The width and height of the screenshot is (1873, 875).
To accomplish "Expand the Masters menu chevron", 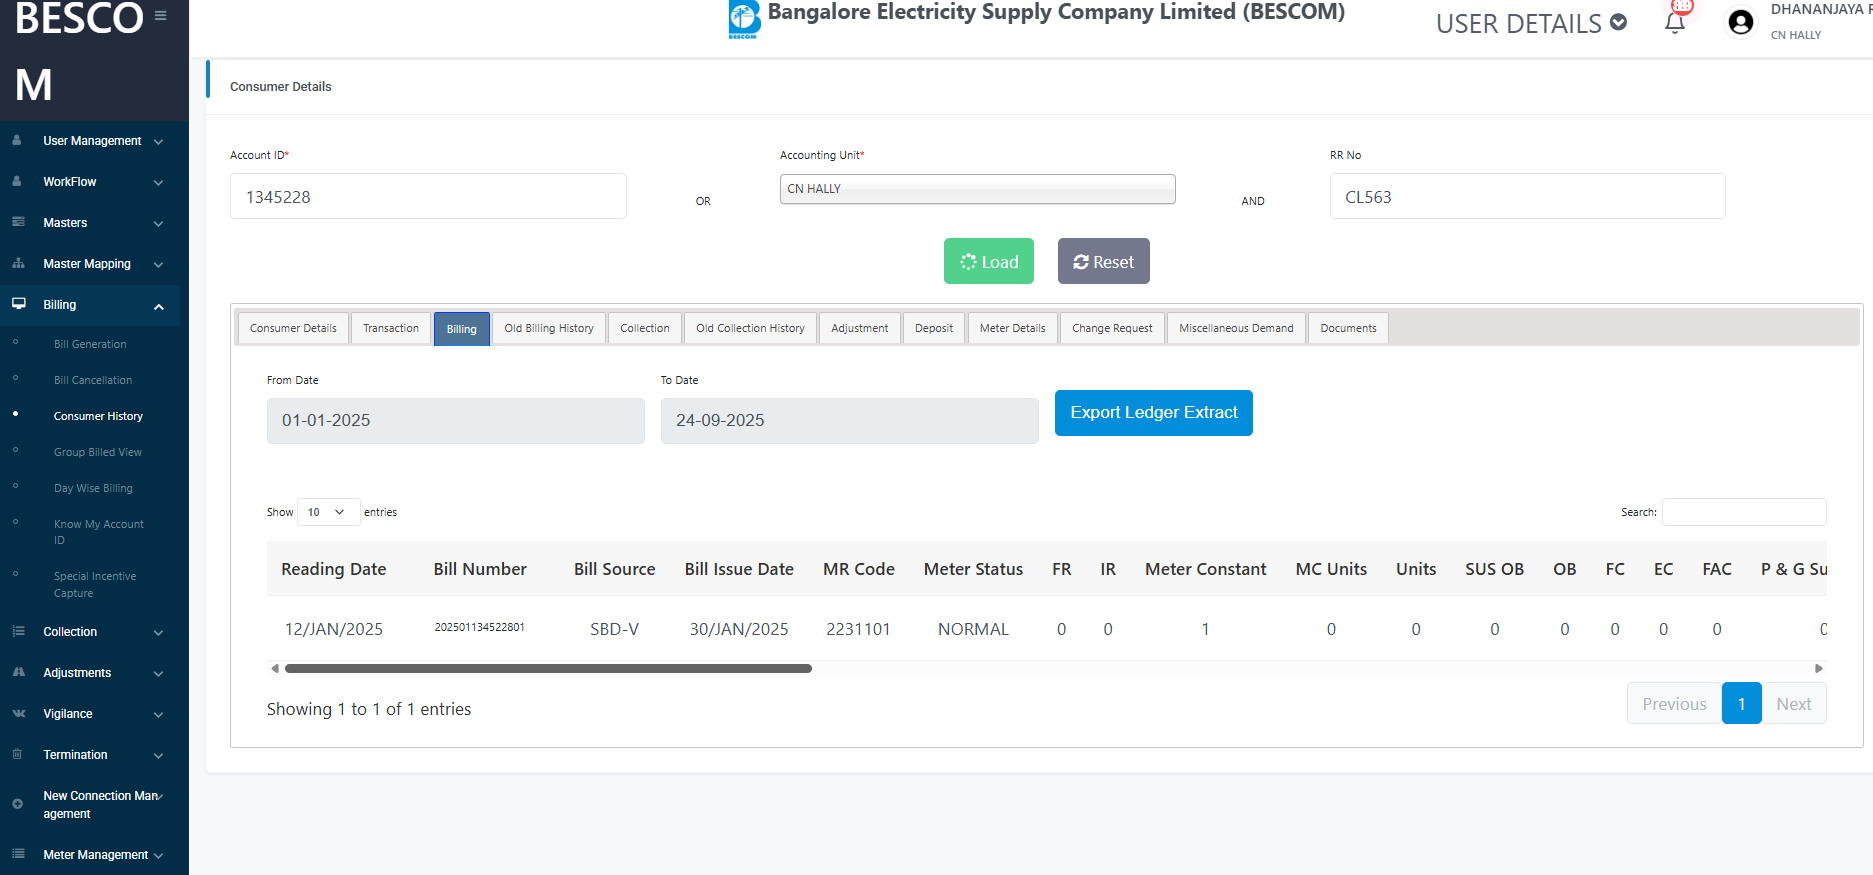I will coord(158,224).
